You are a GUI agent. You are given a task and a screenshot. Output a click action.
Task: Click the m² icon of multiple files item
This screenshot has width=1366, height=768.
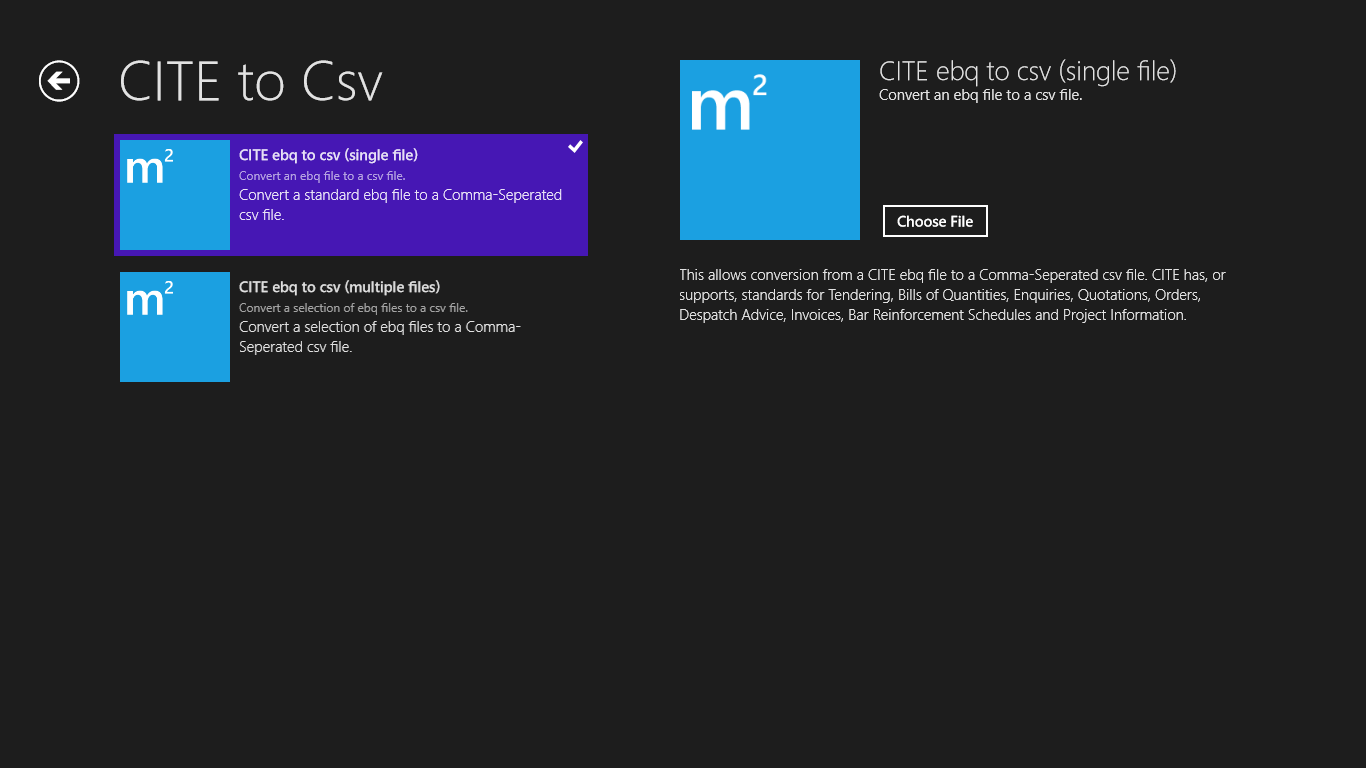175,327
